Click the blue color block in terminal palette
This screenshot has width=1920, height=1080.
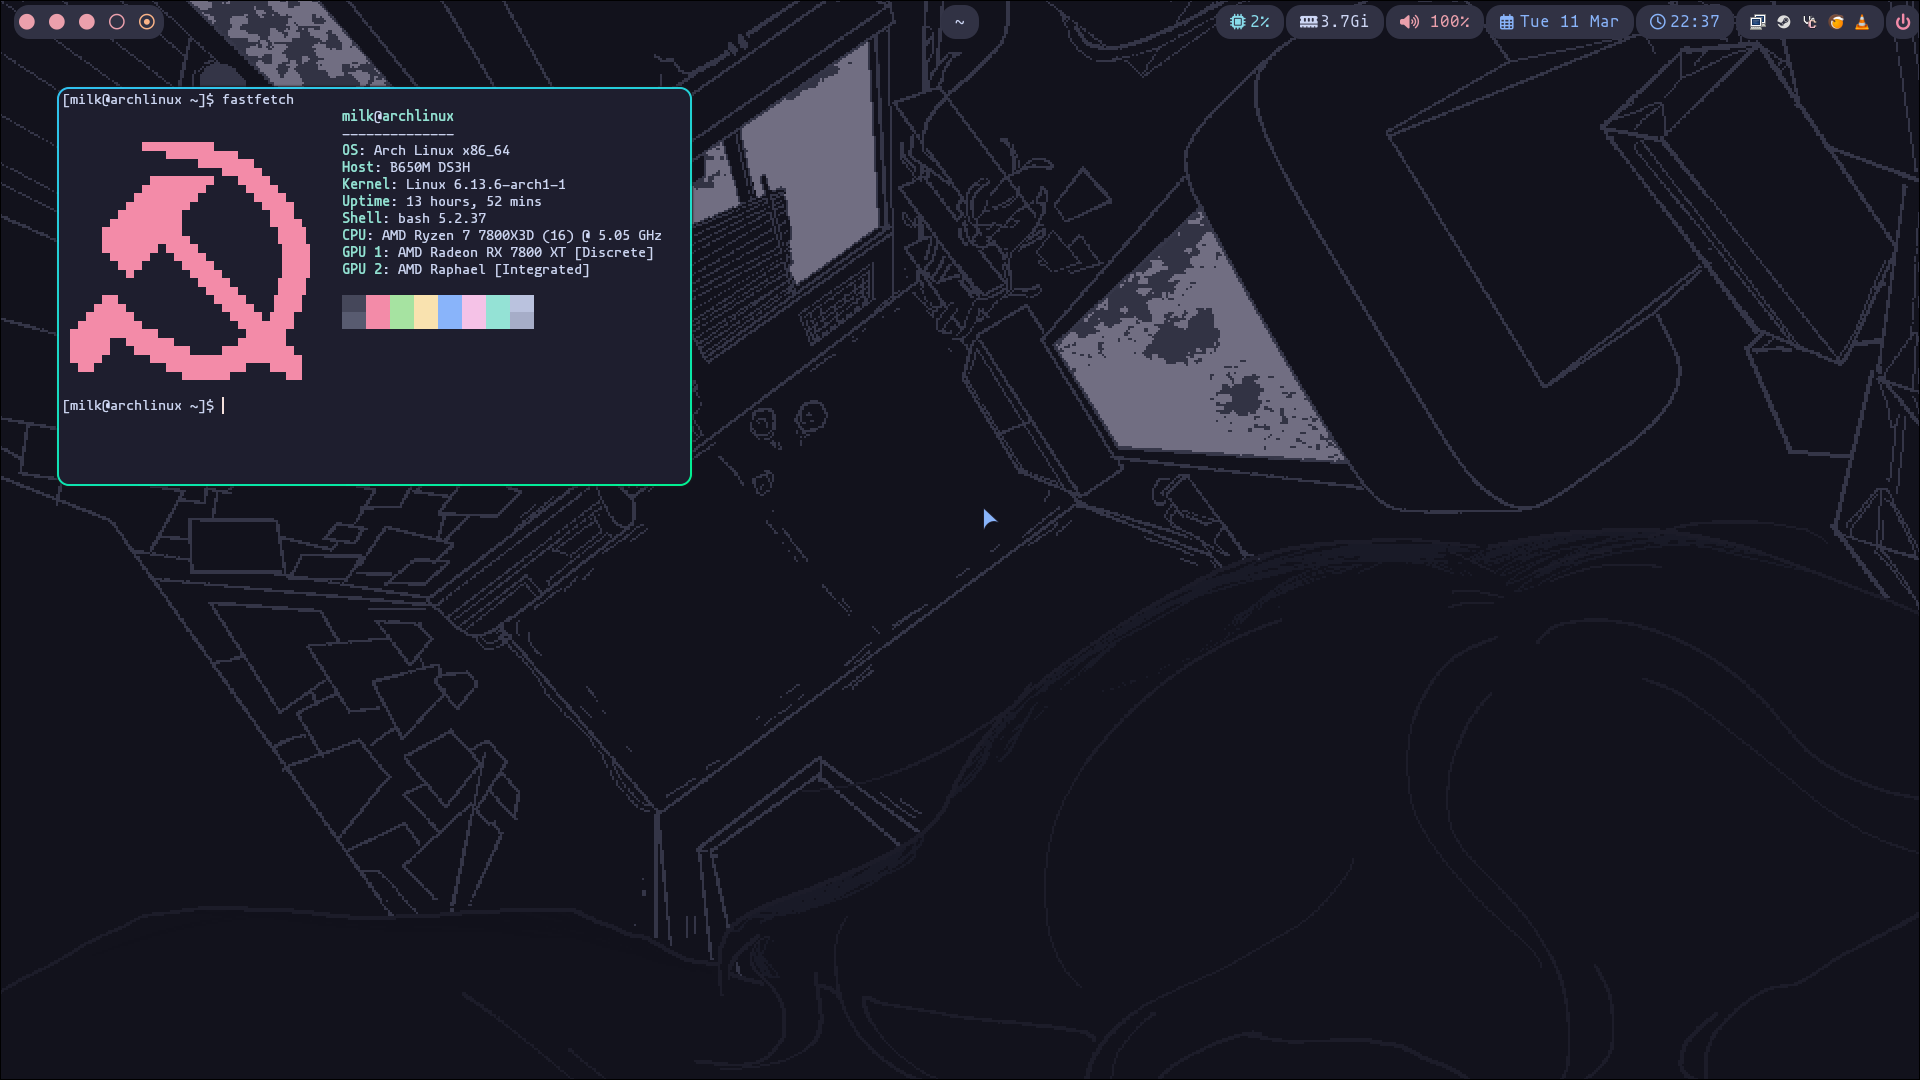click(450, 312)
